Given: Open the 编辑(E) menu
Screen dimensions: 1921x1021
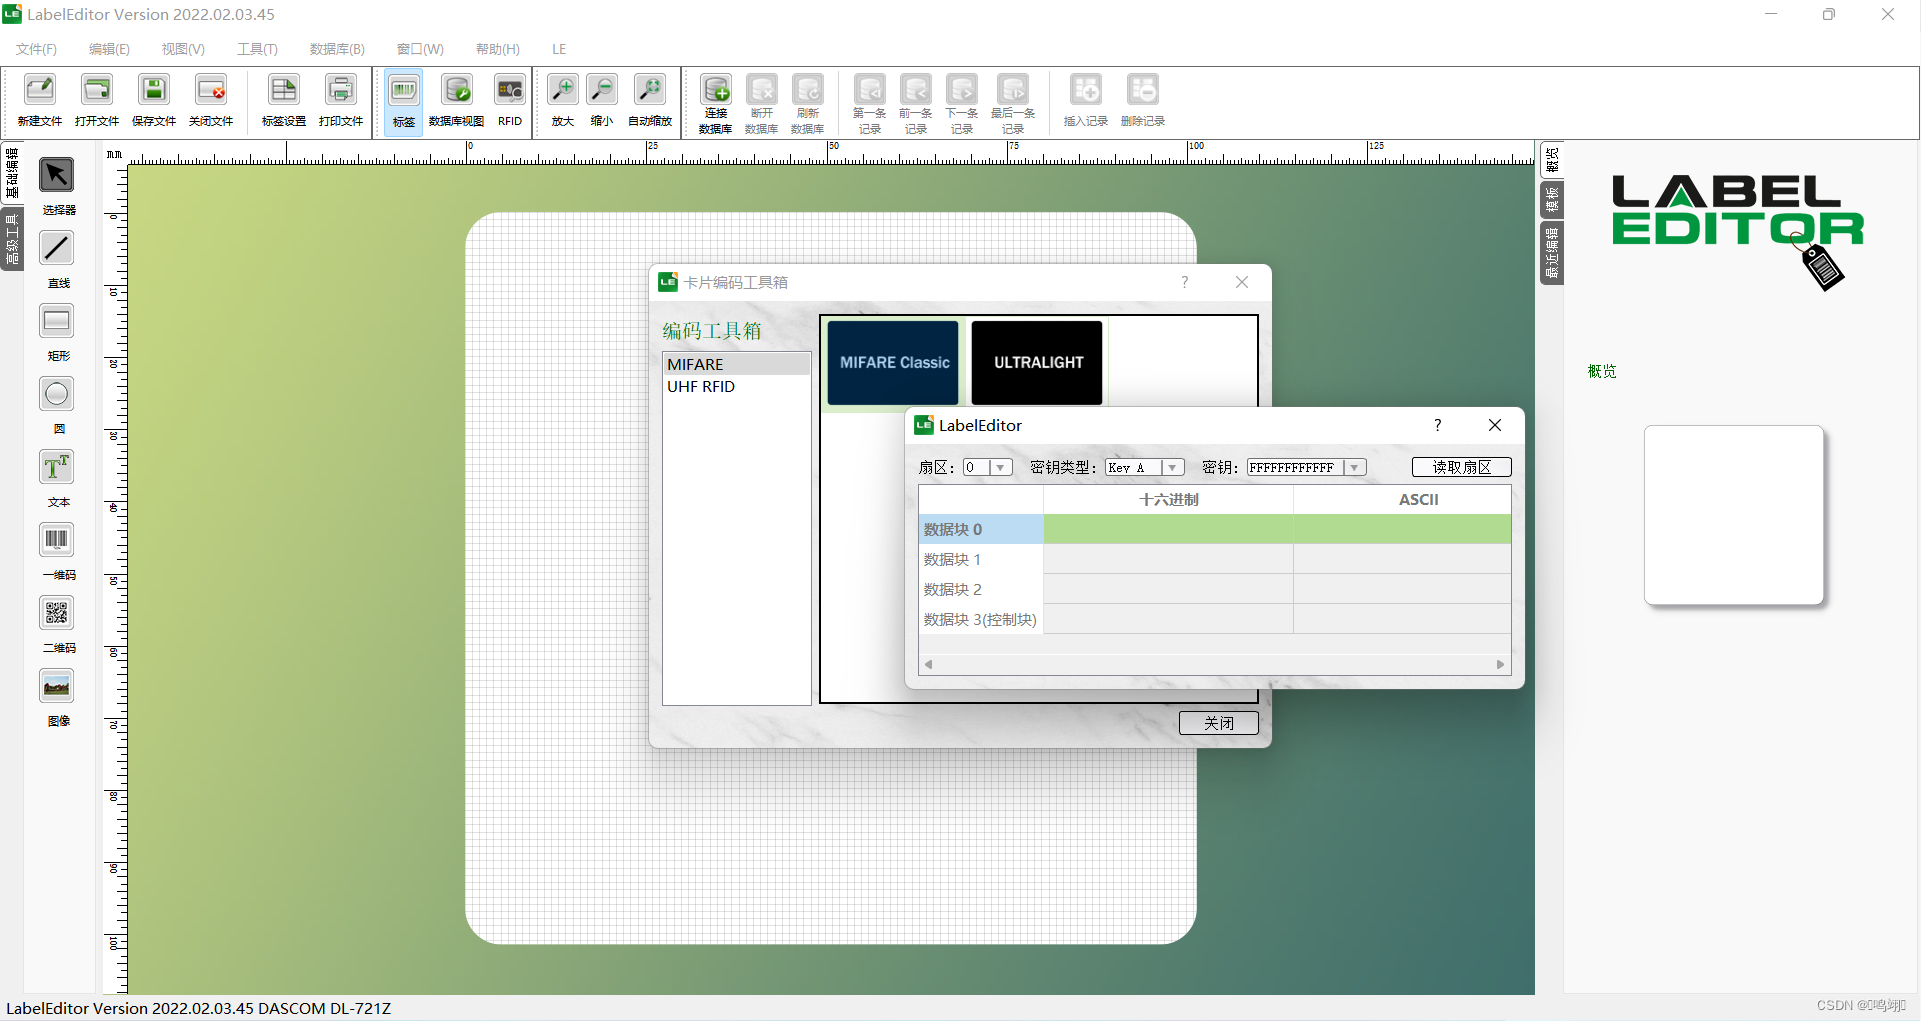Looking at the screenshot, I should click(109, 49).
